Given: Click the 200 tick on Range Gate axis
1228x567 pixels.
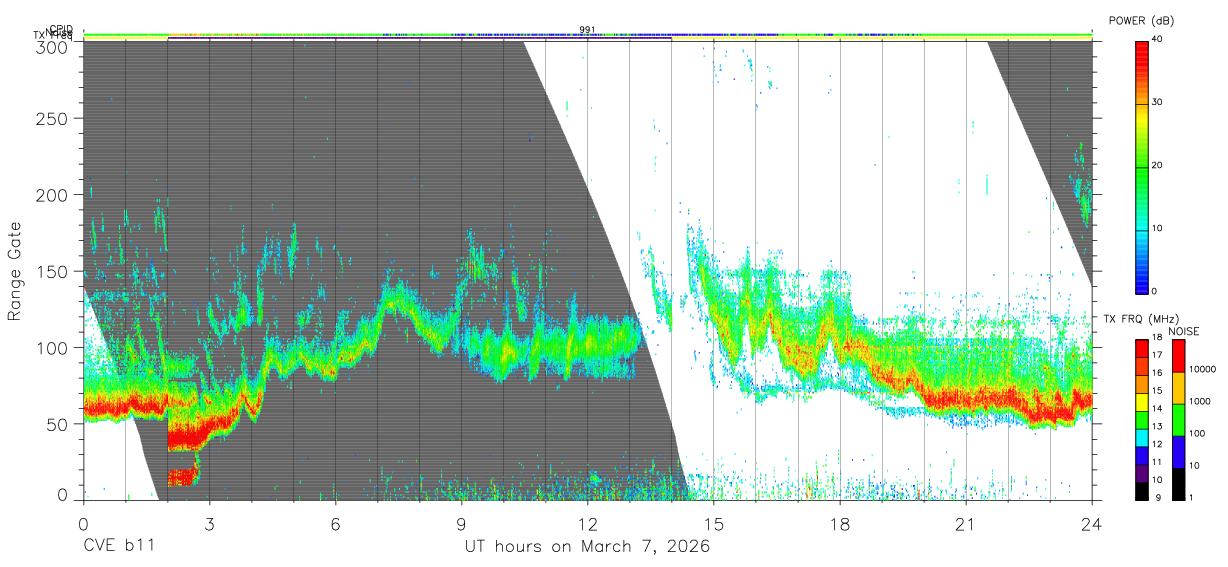Looking at the screenshot, I should point(54,195).
